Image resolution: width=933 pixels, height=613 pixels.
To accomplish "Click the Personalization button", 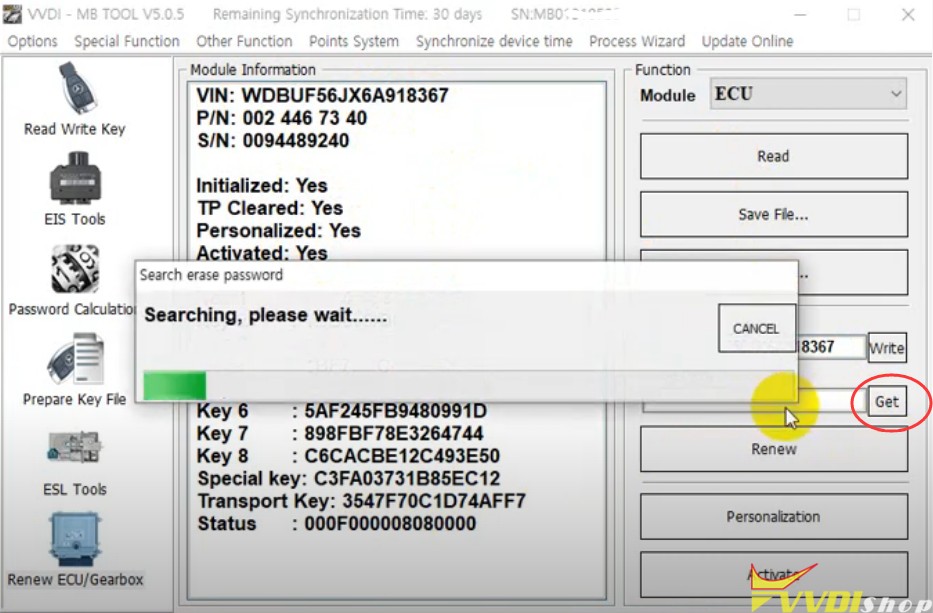I will click(x=774, y=517).
